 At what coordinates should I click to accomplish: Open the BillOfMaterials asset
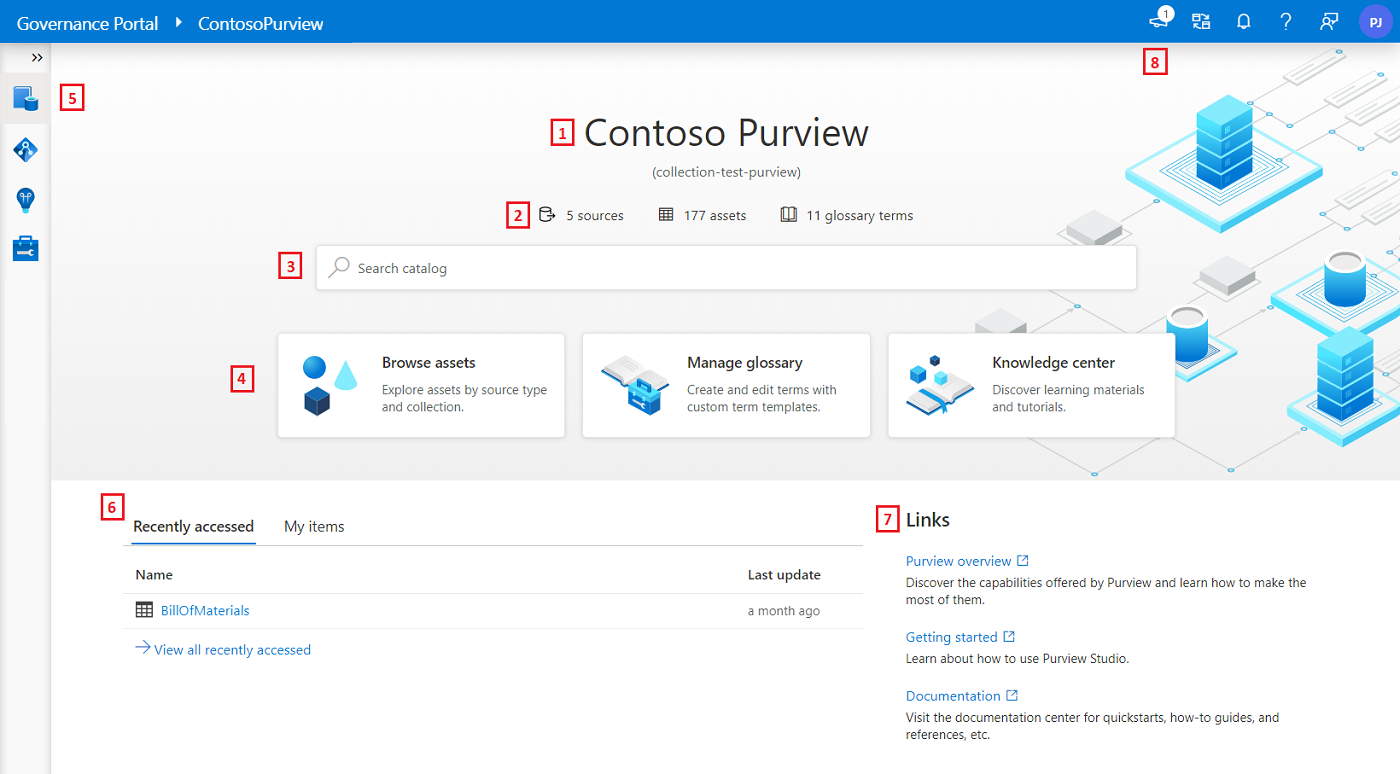[205, 610]
